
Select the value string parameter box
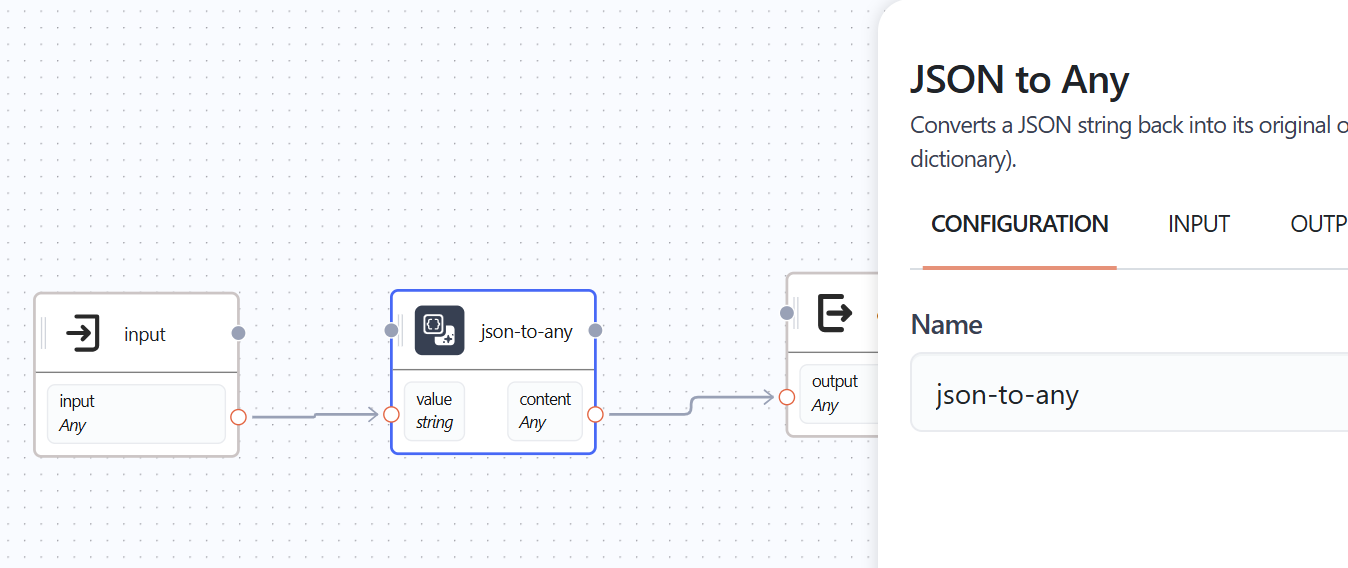click(x=434, y=411)
